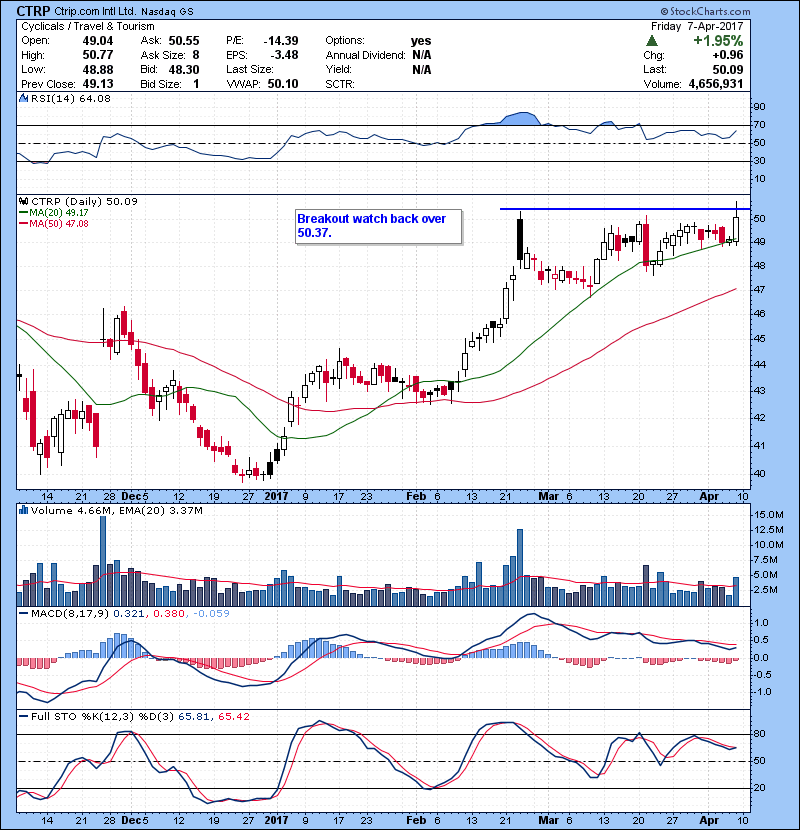Click the MA(50) 47.08 legend text
This screenshot has width=800, height=830.
59,224
